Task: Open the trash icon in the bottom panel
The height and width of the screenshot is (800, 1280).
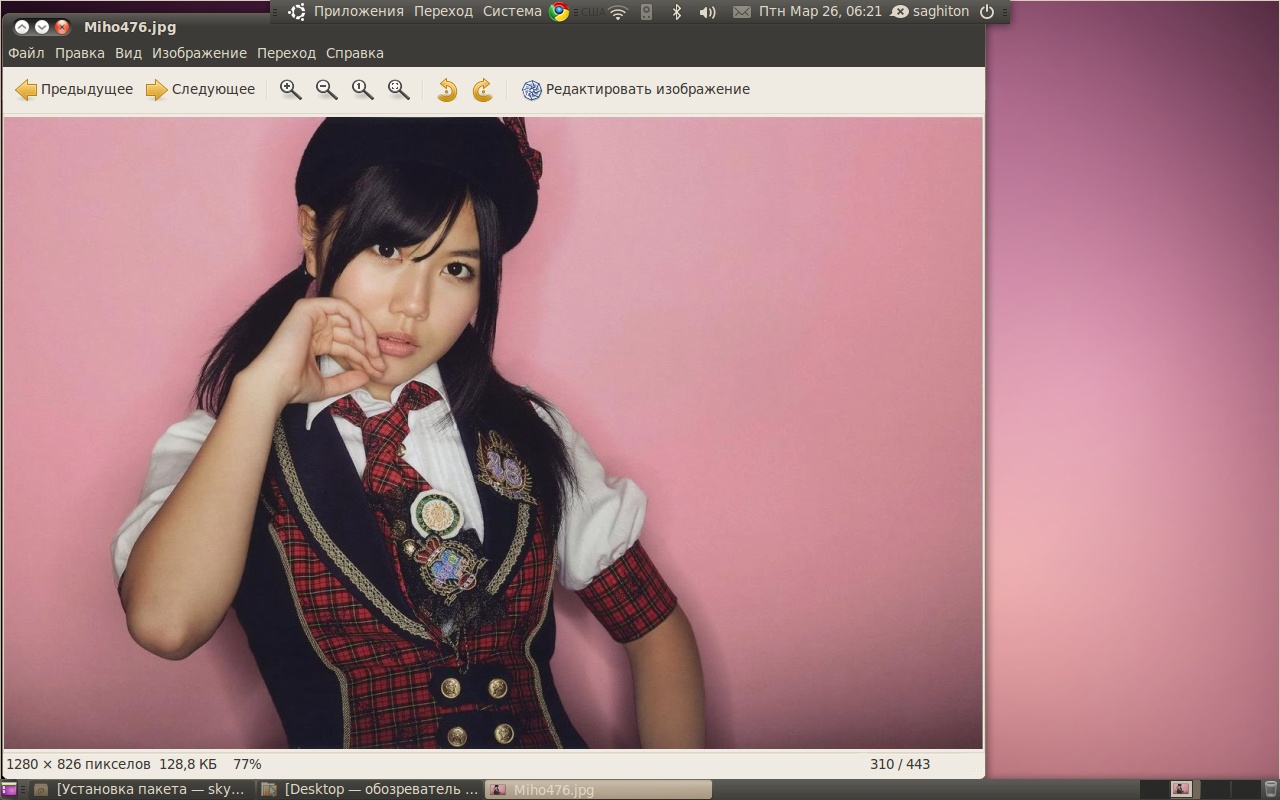Action: [1270, 790]
